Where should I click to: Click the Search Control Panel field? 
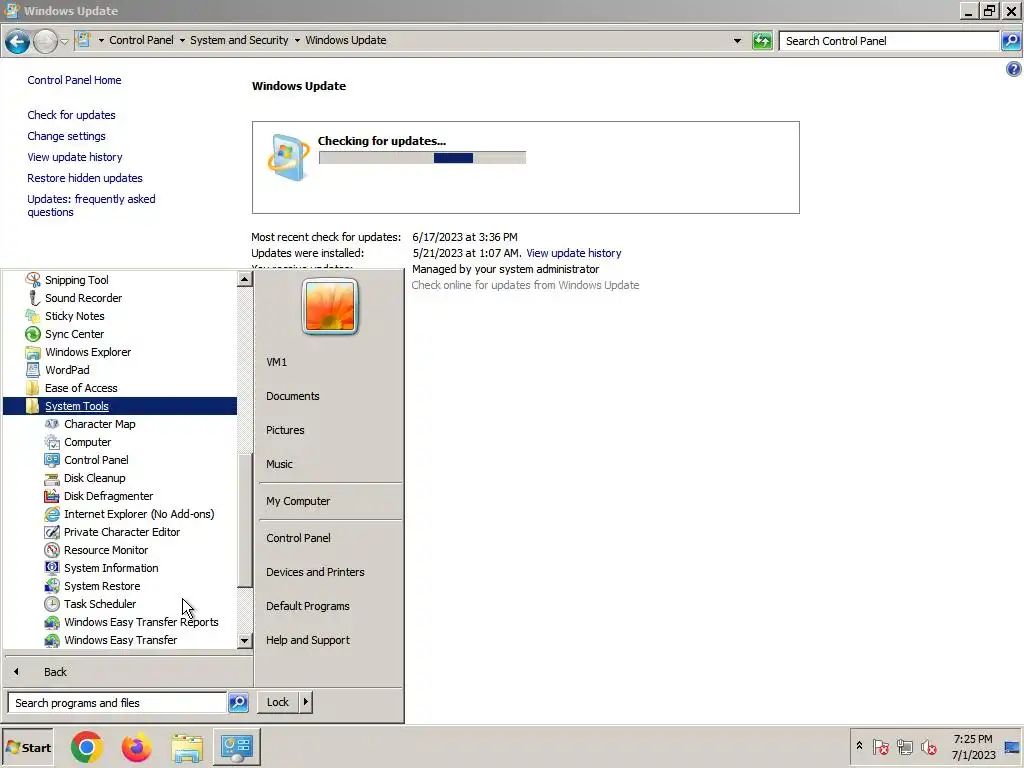pos(889,41)
